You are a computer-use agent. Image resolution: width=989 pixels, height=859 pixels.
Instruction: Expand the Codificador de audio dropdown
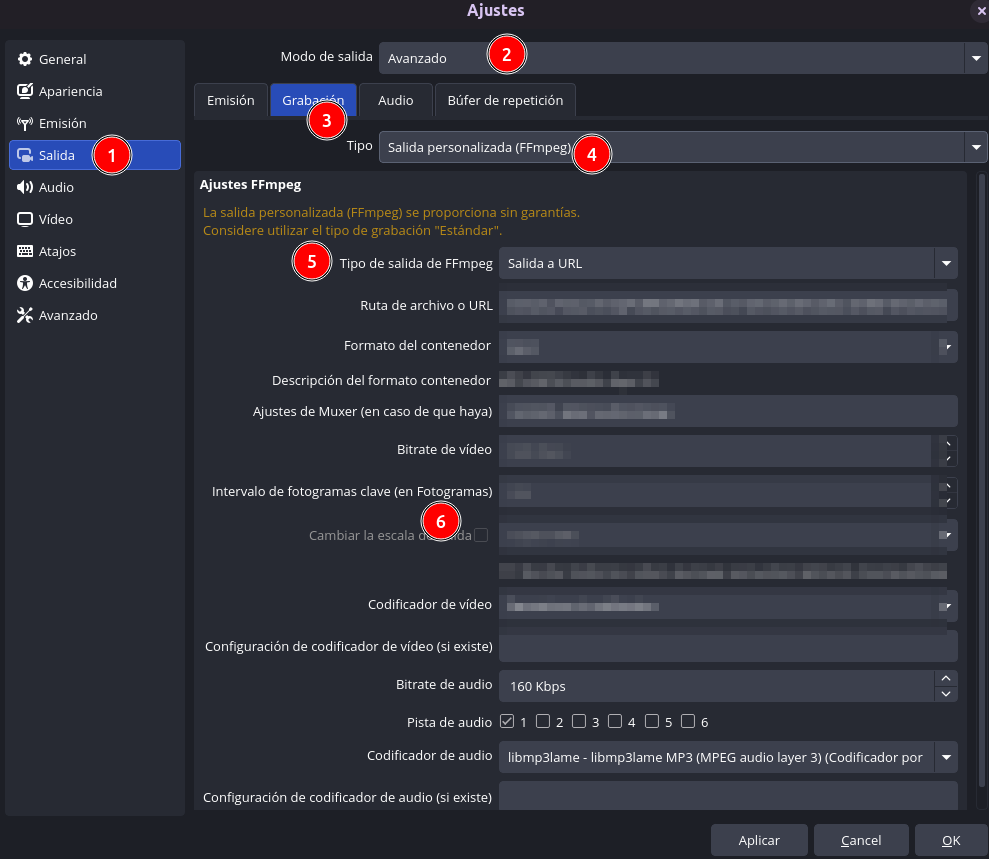point(728,757)
